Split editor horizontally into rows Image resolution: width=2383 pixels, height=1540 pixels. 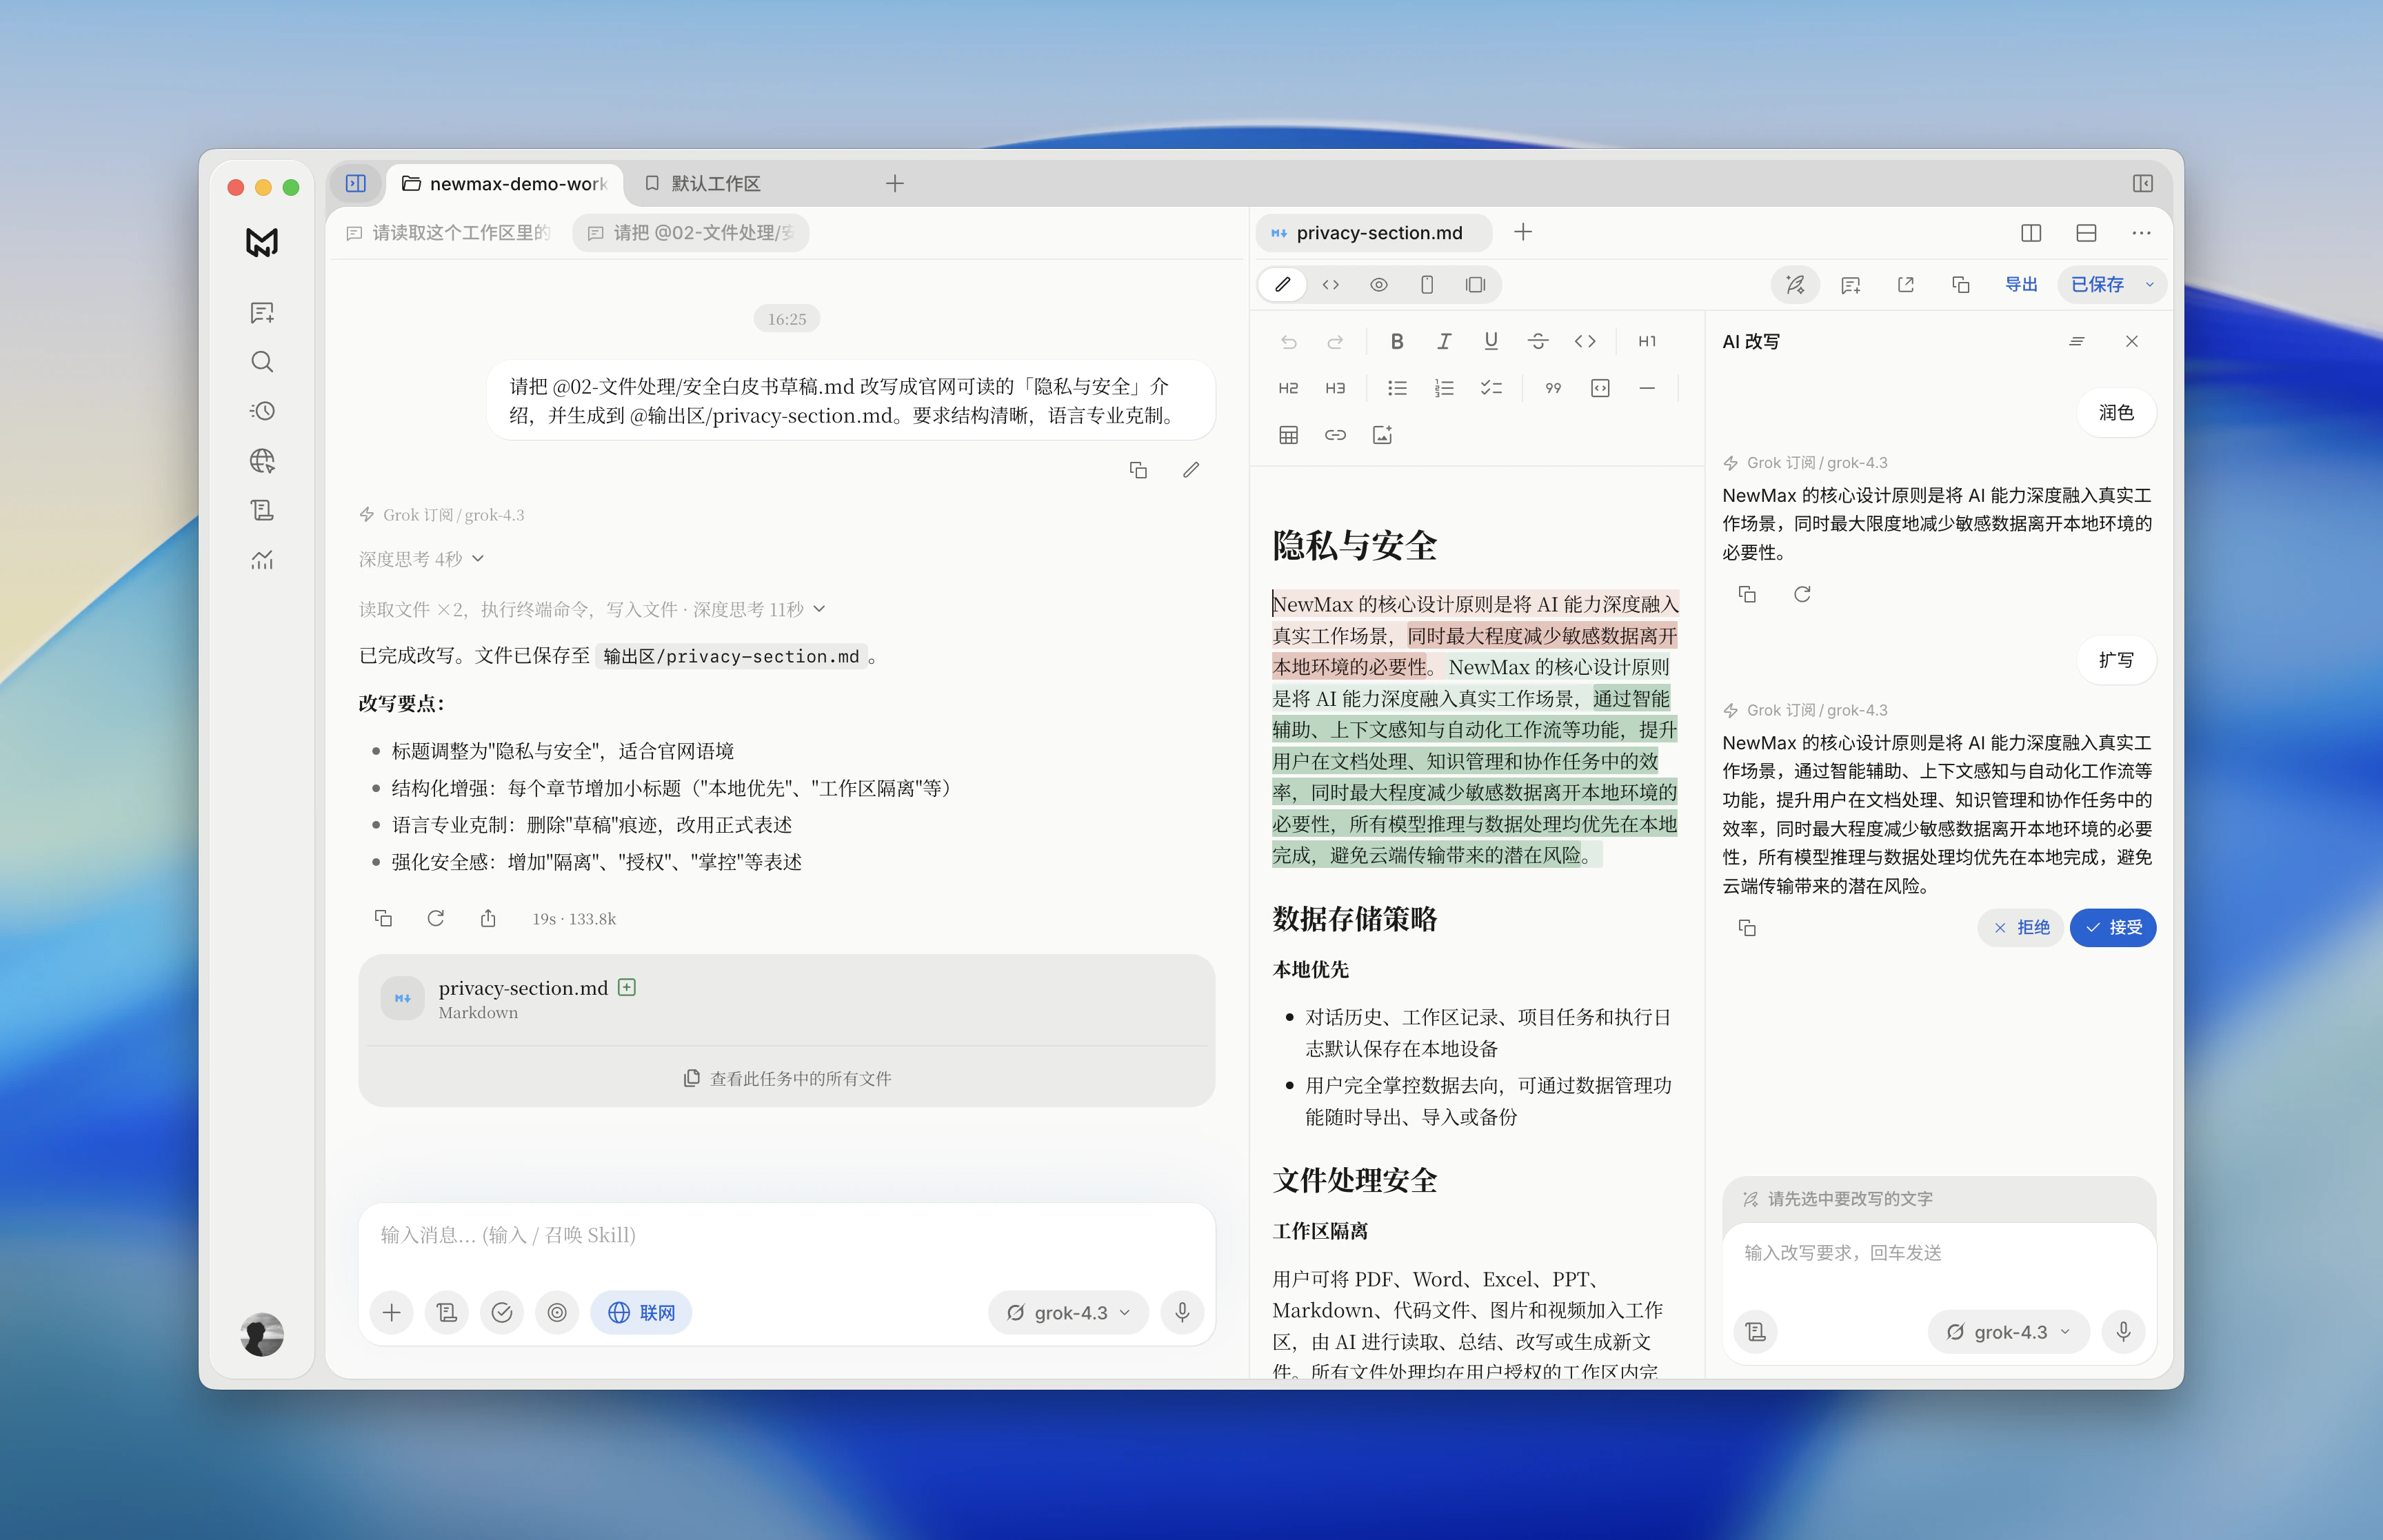pyautogui.click(x=2086, y=233)
